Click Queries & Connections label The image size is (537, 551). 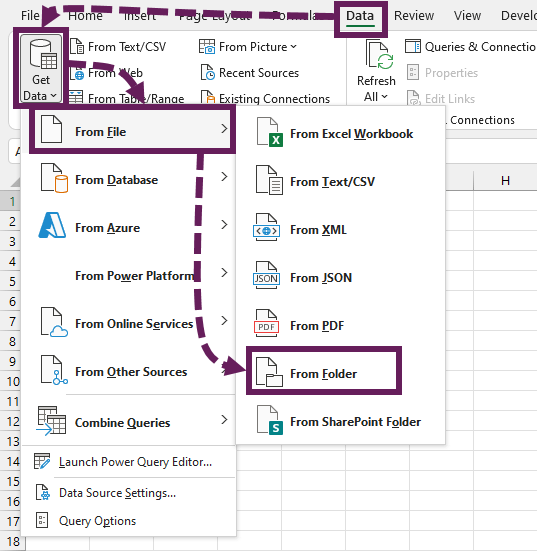pos(480,47)
